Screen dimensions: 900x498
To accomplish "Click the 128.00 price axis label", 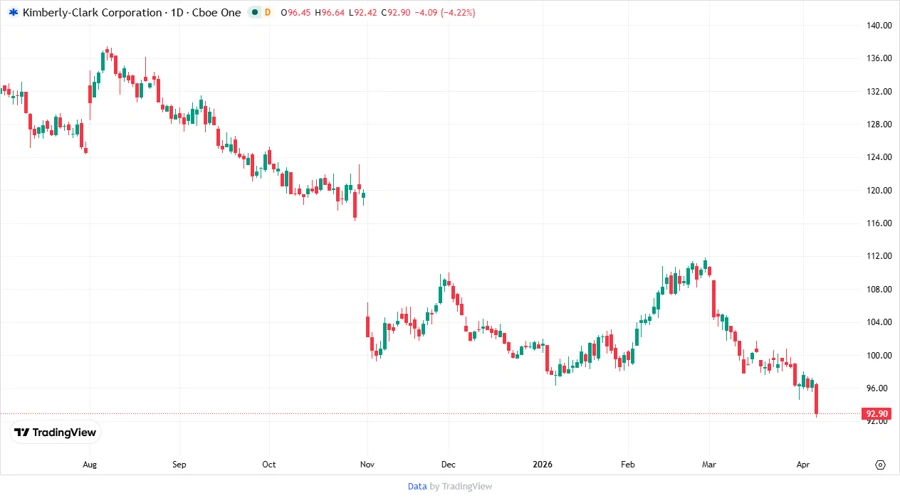I will point(879,124).
